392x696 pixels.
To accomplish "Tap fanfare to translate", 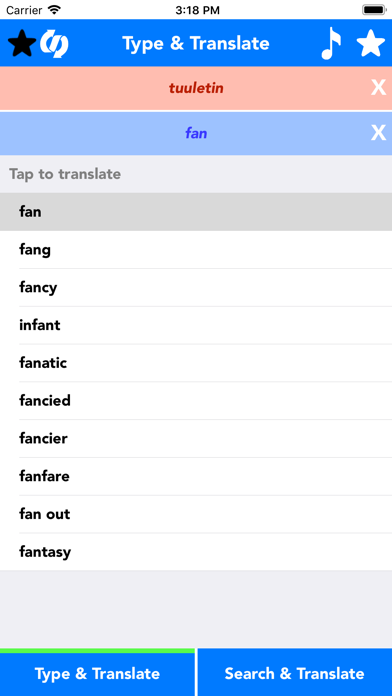I will tap(196, 476).
